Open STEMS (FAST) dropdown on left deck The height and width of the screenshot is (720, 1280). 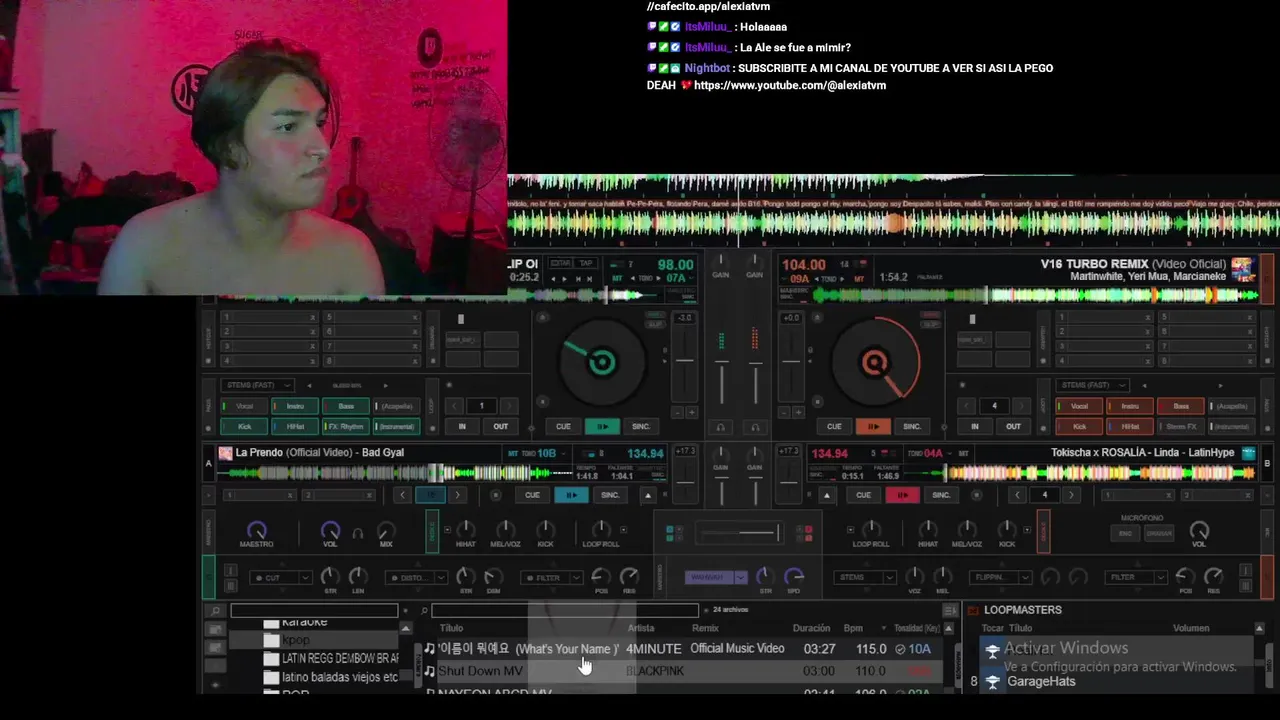click(258, 385)
